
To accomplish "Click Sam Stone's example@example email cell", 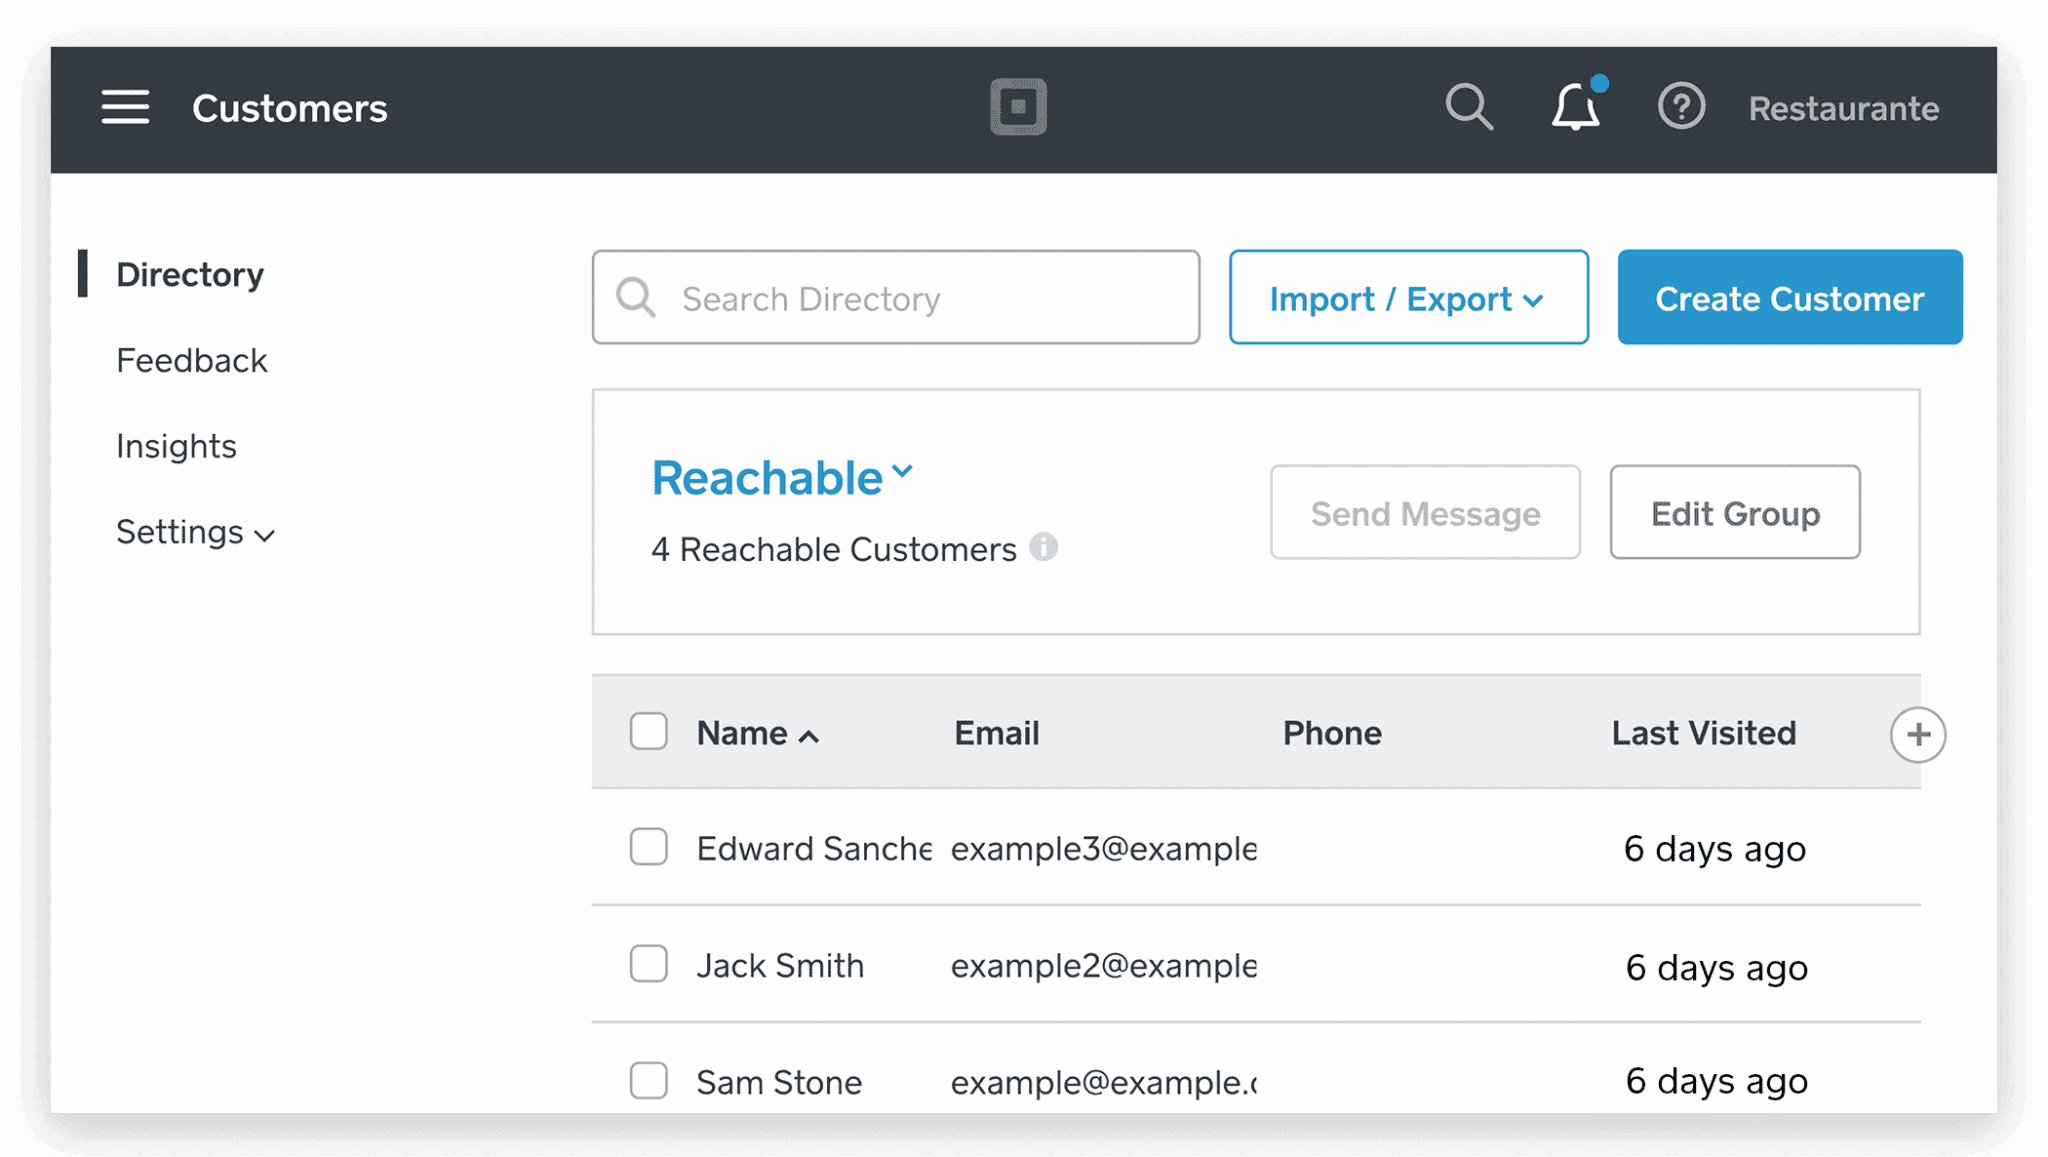I will tap(1104, 1082).
